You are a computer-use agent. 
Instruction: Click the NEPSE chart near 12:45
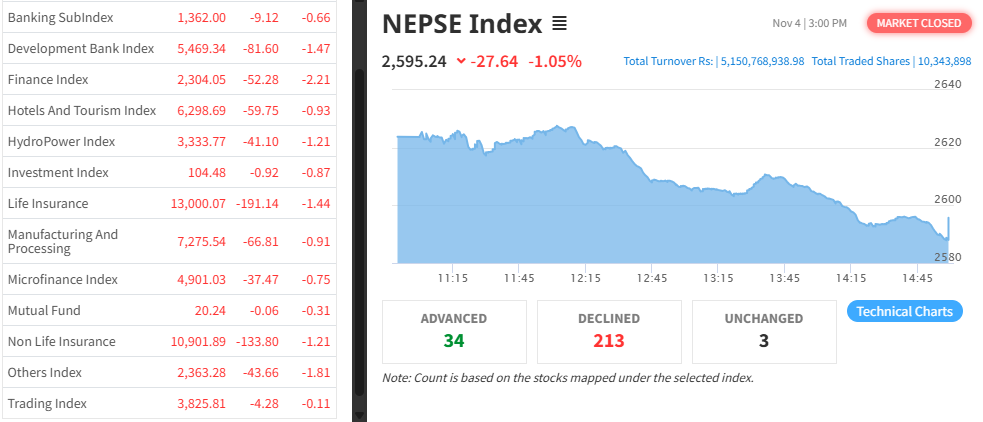point(652,220)
